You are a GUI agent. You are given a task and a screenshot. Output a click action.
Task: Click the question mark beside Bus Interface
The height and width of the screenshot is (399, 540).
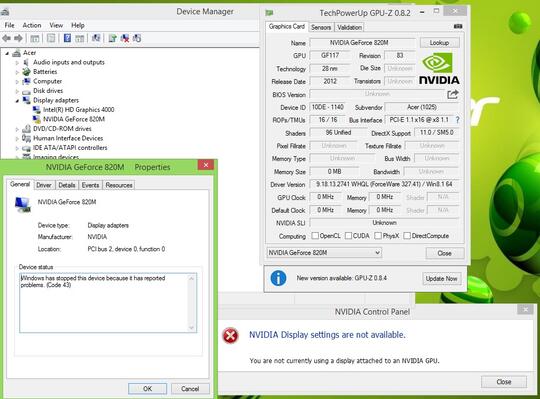[x=457, y=120]
